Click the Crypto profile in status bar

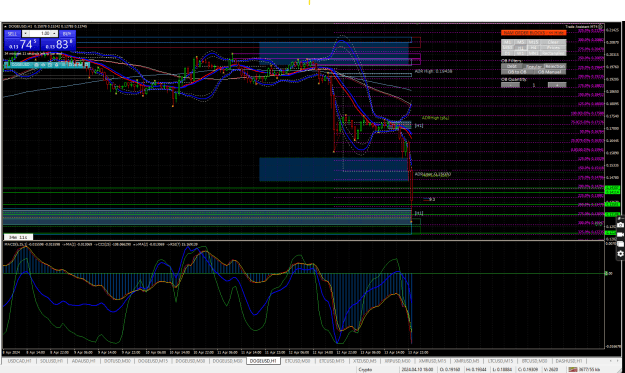tap(365, 370)
